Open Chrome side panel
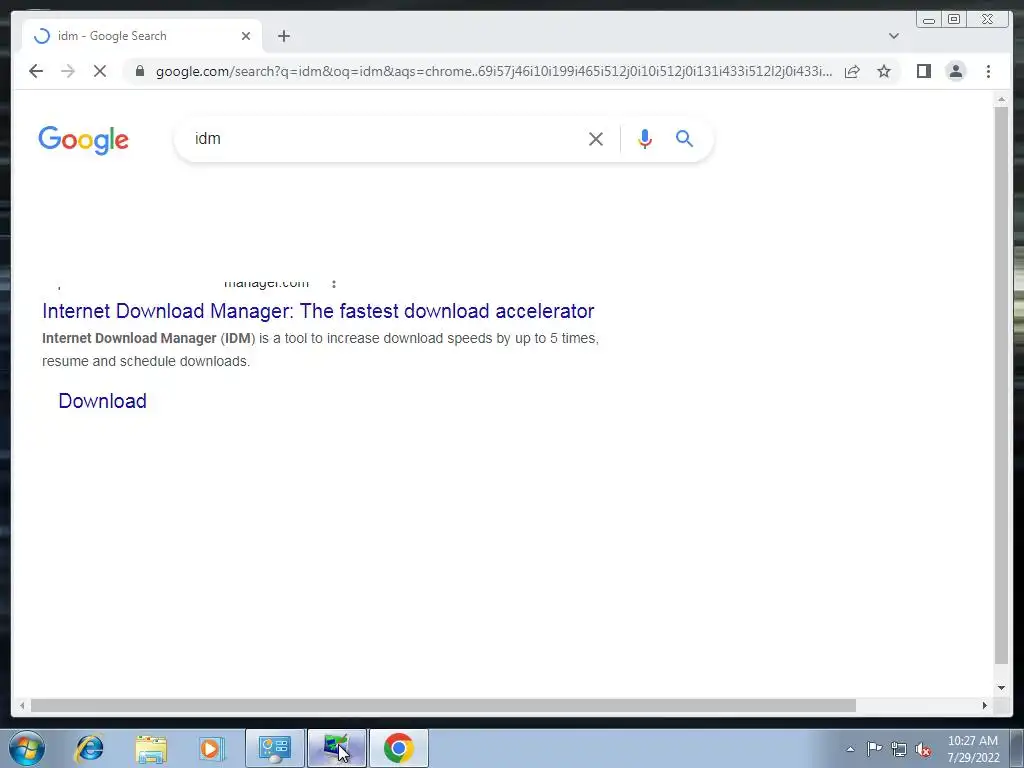The height and width of the screenshot is (768, 1024). pyautogui.click(x=923, y=71)
